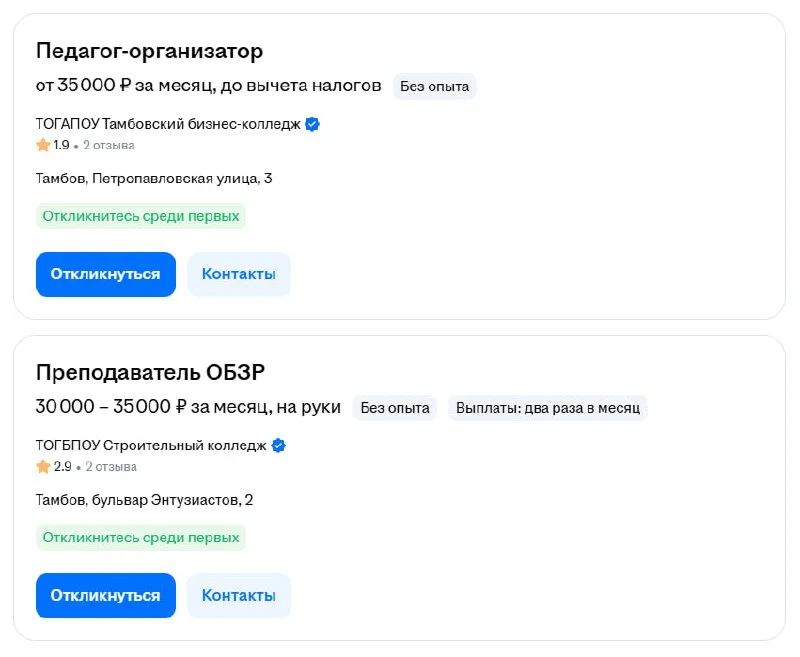Click Откликнитесь среди первых label in first card
The height and width of the screenshot is (657, 800).
tap(140, 216)
